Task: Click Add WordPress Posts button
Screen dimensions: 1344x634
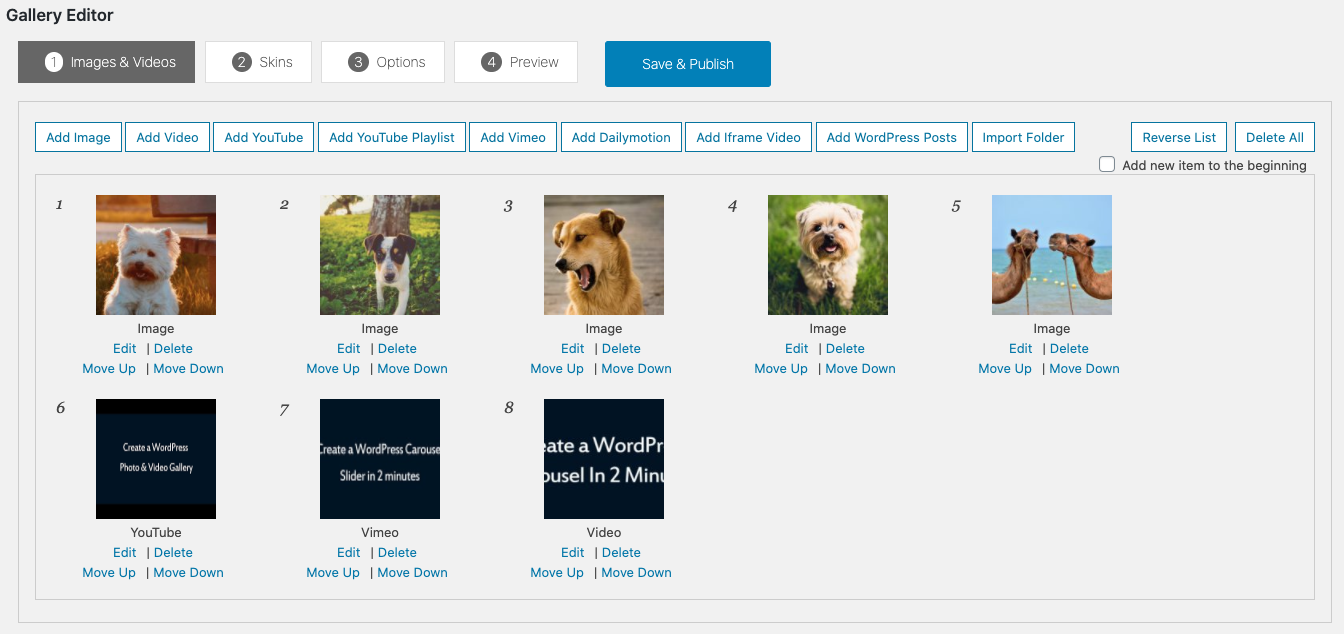Action: pyautogui.click(x=891, y=137)
